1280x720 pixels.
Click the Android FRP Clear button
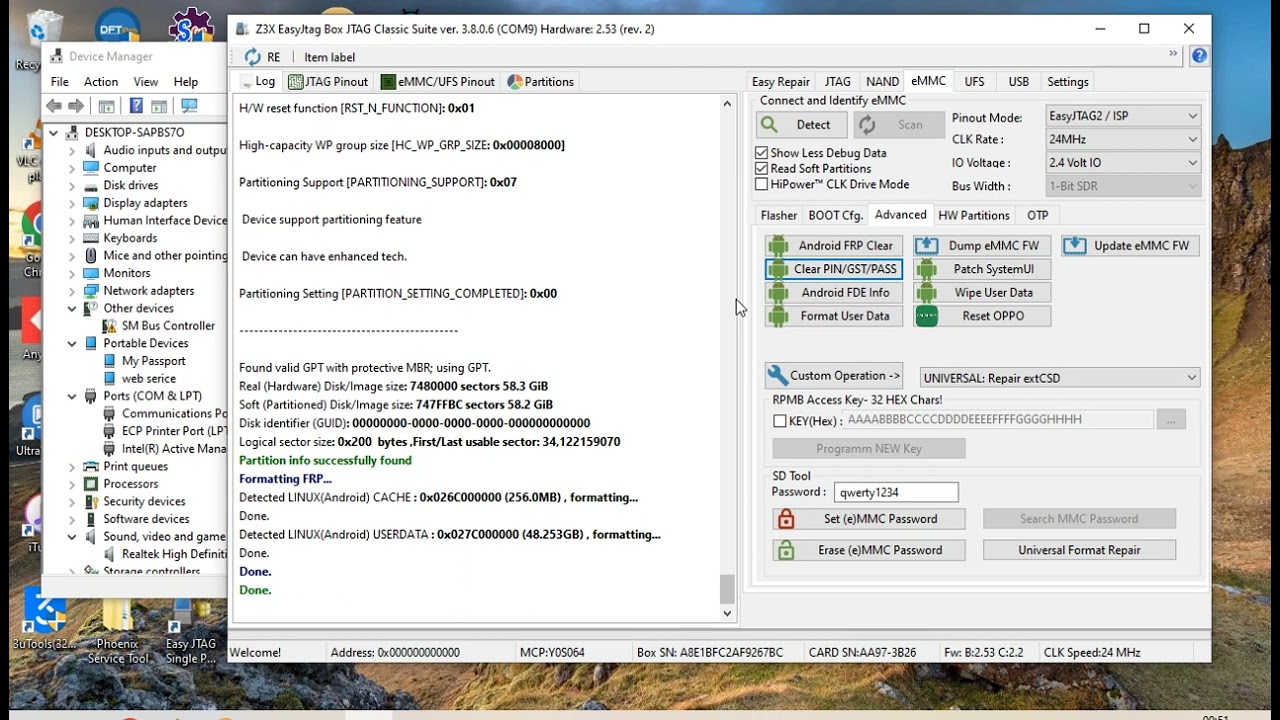[833, 246]
